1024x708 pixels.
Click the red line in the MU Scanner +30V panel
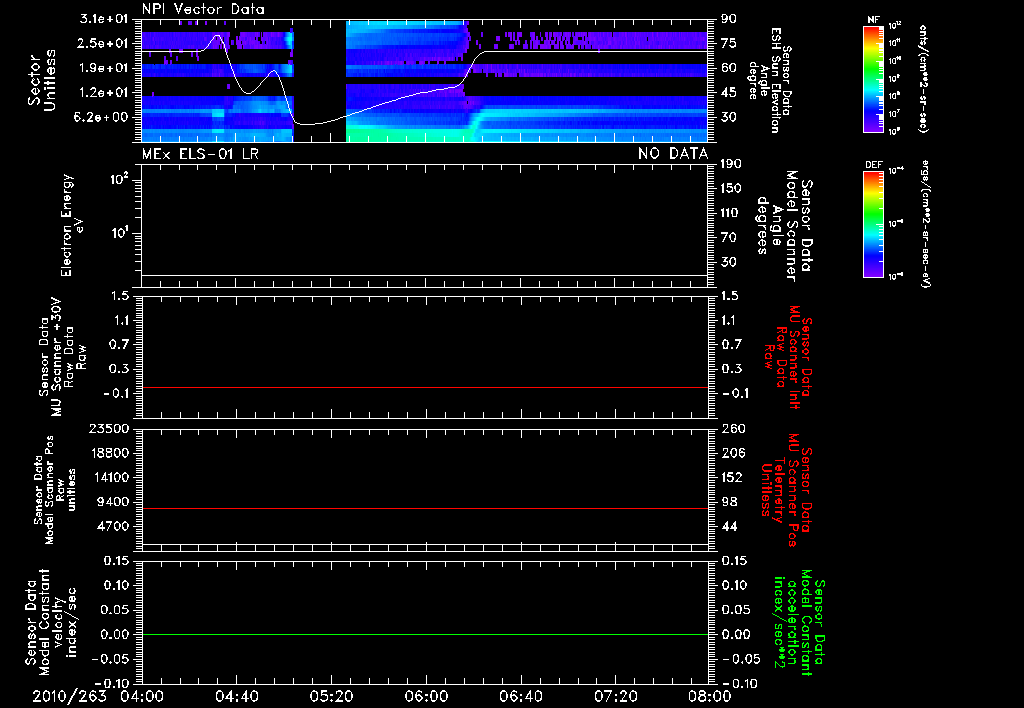424,387
